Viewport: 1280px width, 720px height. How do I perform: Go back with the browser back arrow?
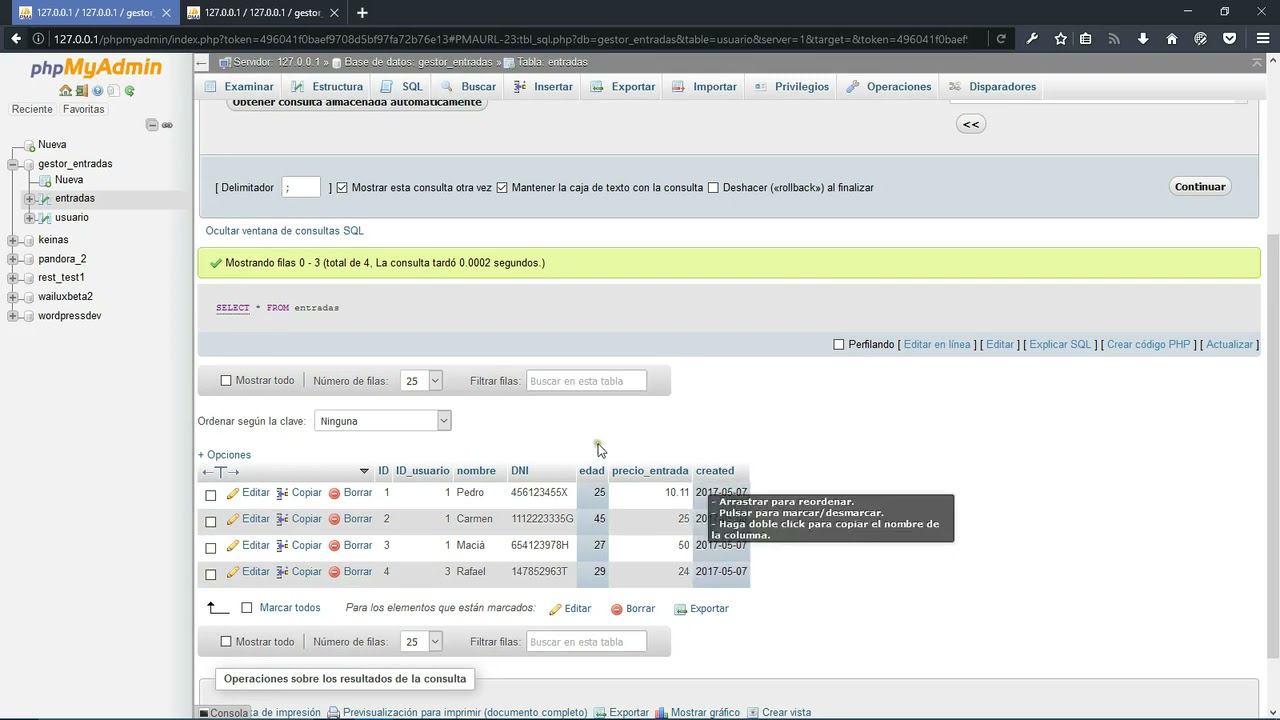[x=16, y=39]
